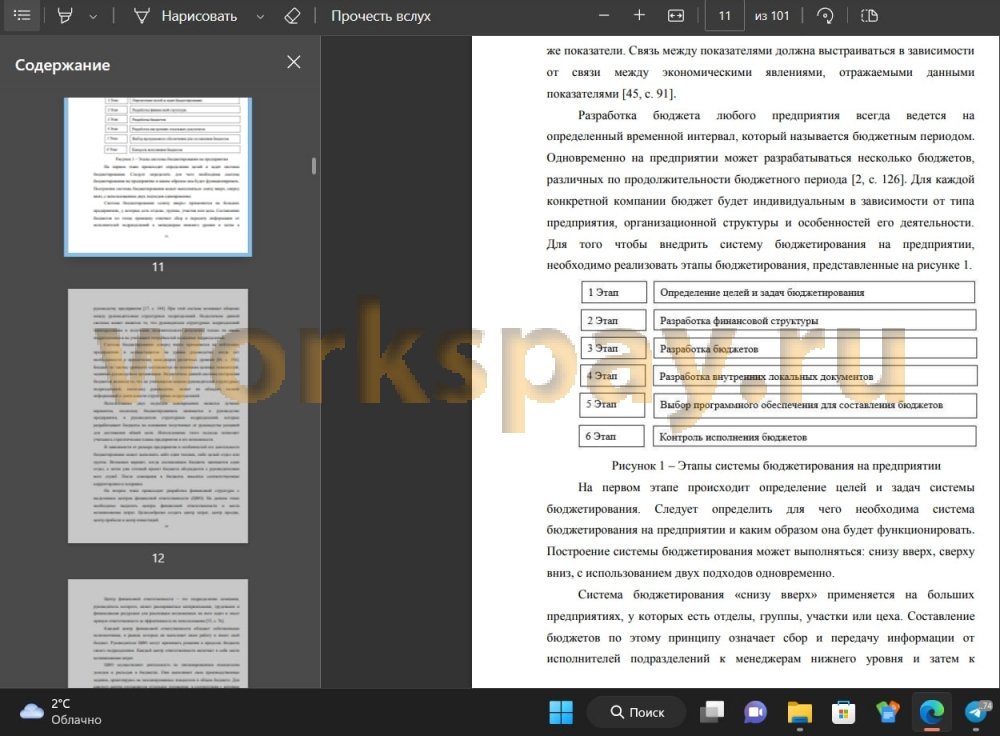Open highlighter color options dropdown

pos(93,17)
